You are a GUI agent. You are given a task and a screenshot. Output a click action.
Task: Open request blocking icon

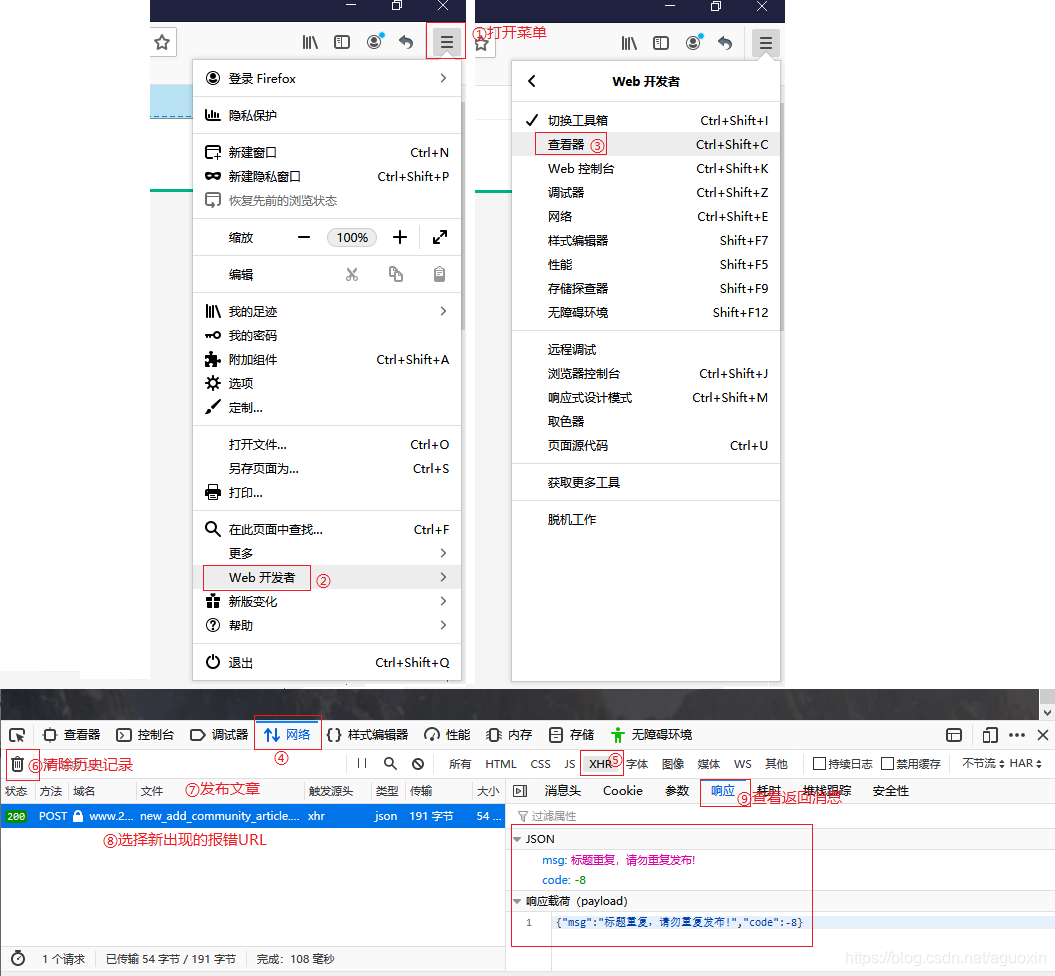pyautogui.click(x=418, y=763)
